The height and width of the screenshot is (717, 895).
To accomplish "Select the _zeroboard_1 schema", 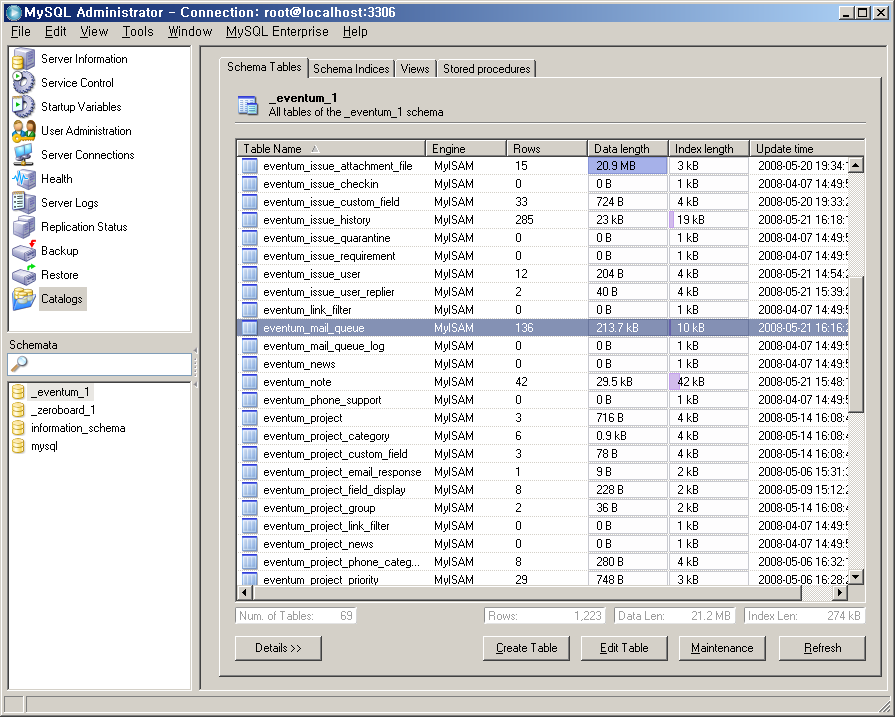I will (x=63, y=410).
